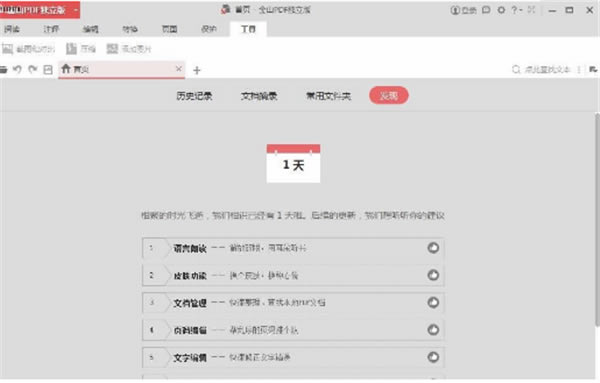Open the 阅读 ribbon tab
This screenshot has height=383, width=600.
coord(12,29)
